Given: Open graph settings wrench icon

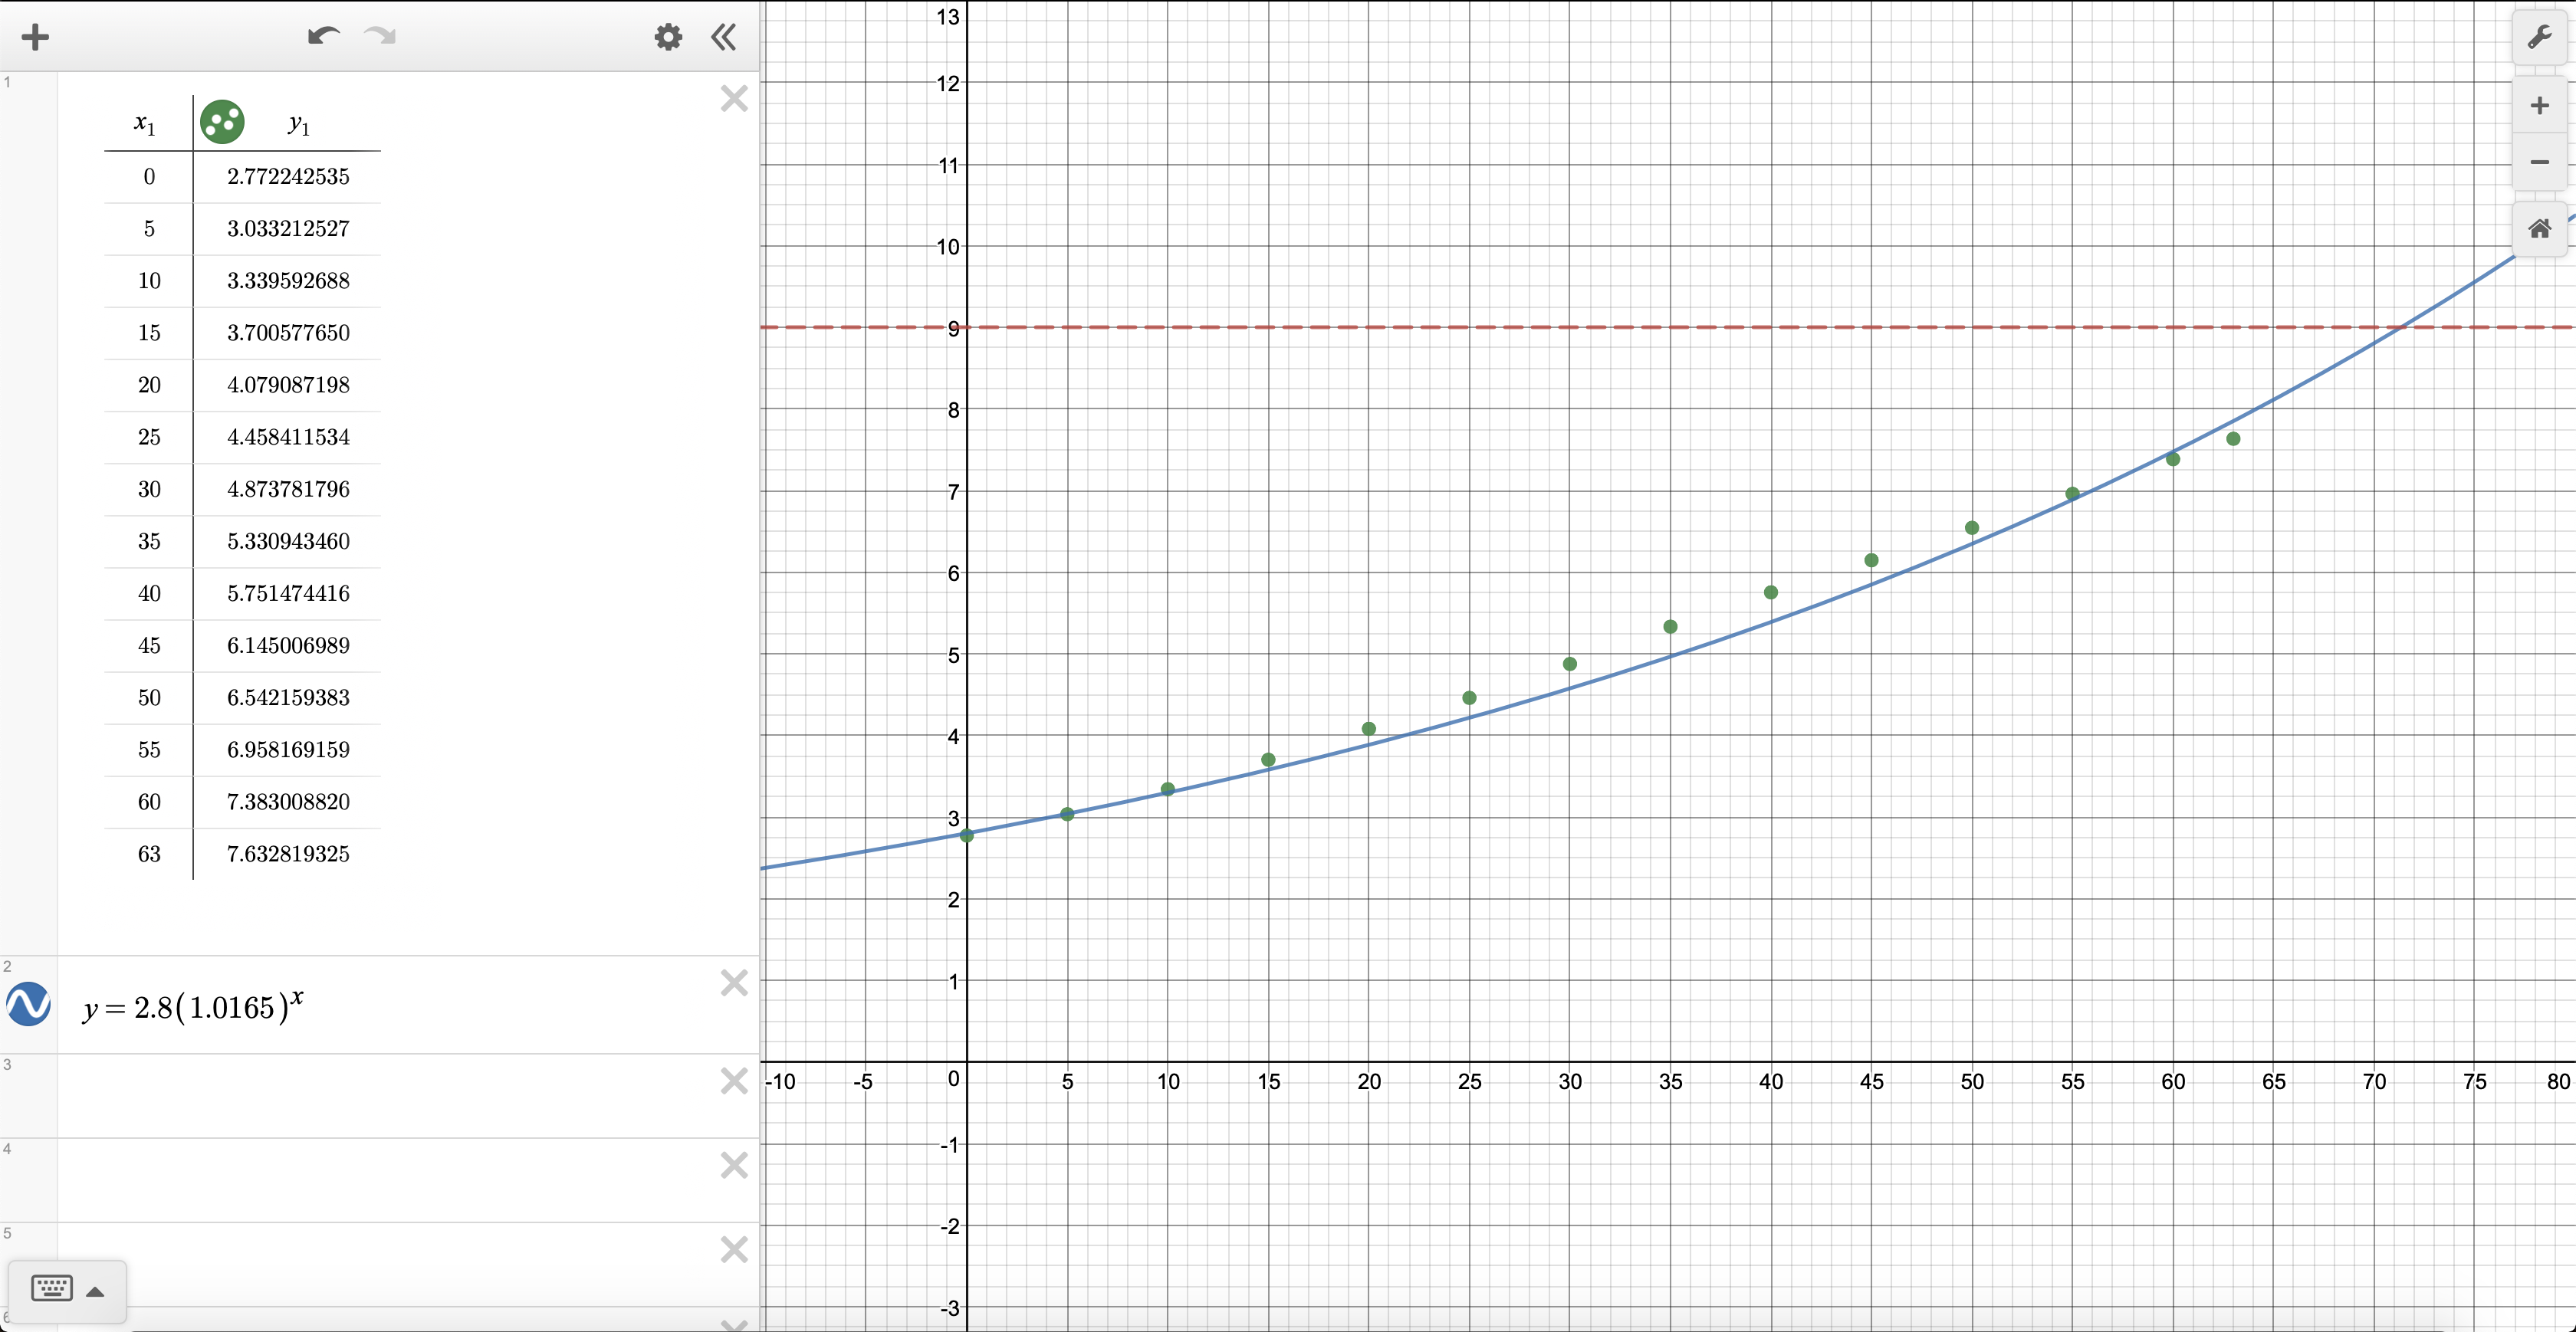Looking at the screenshot, I should (2539, 38).
